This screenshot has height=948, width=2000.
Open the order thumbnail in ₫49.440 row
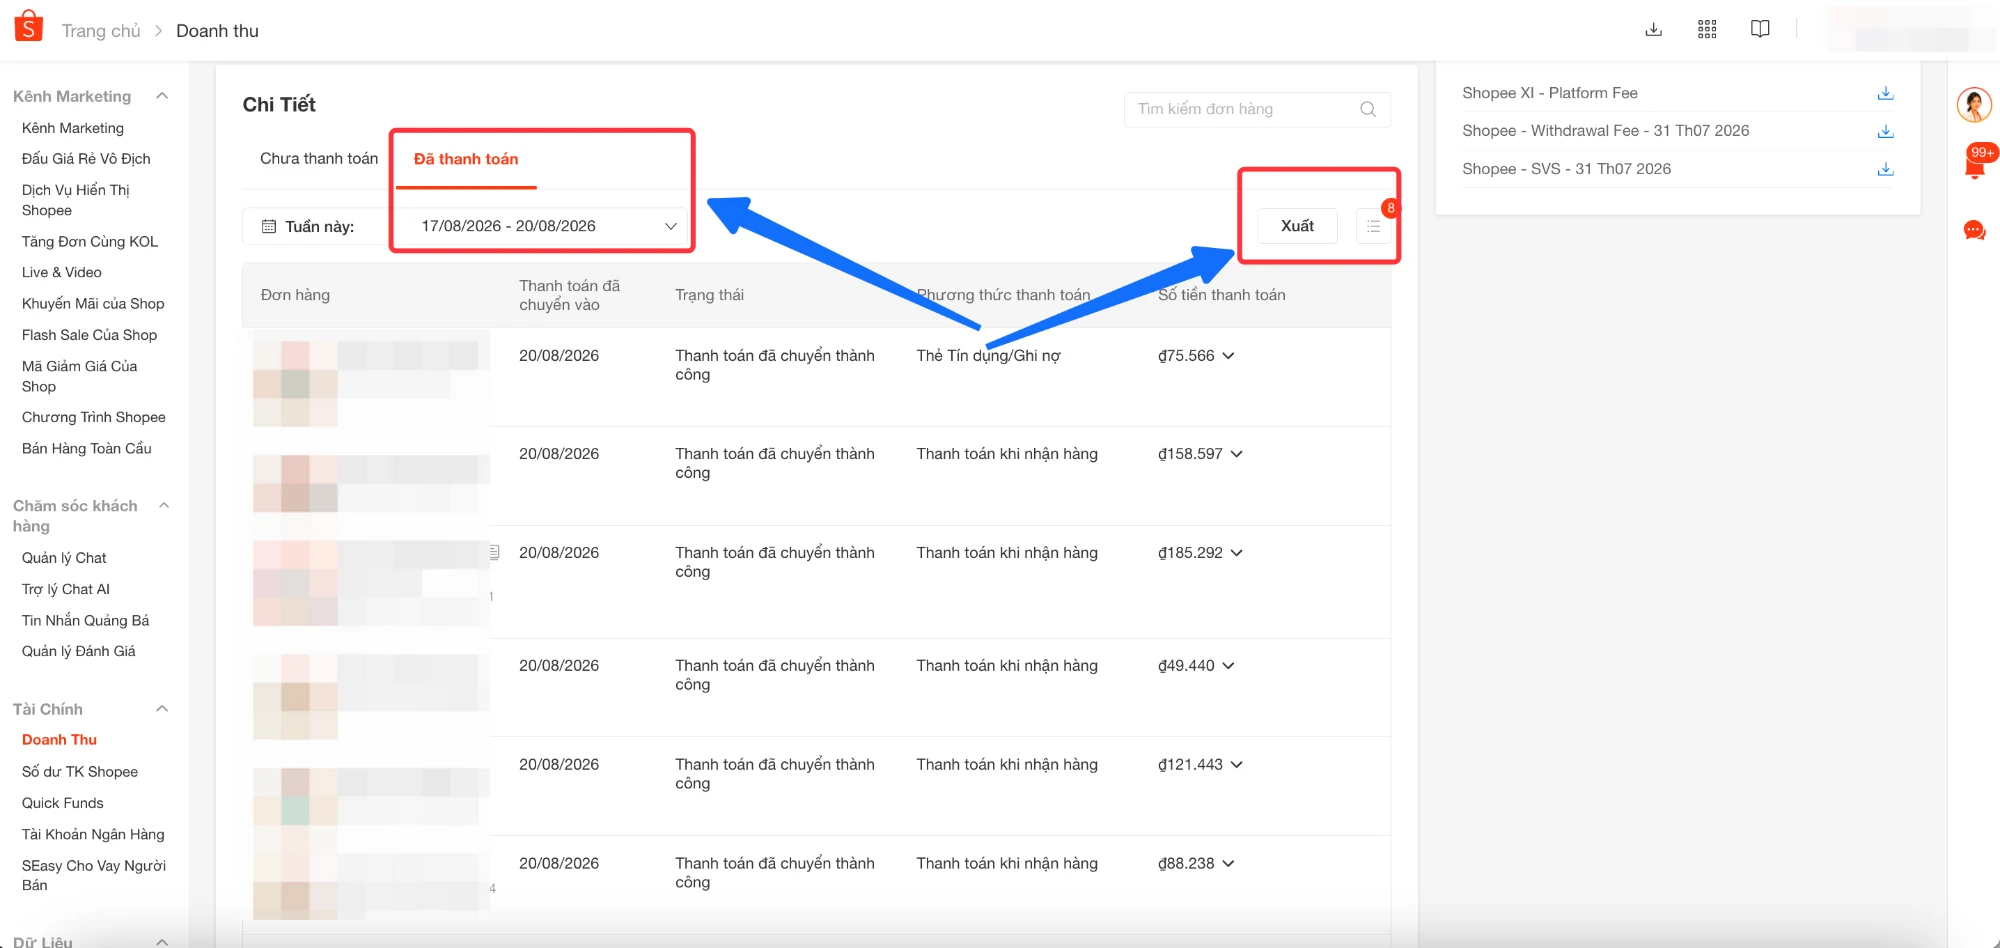pos(296,697)
